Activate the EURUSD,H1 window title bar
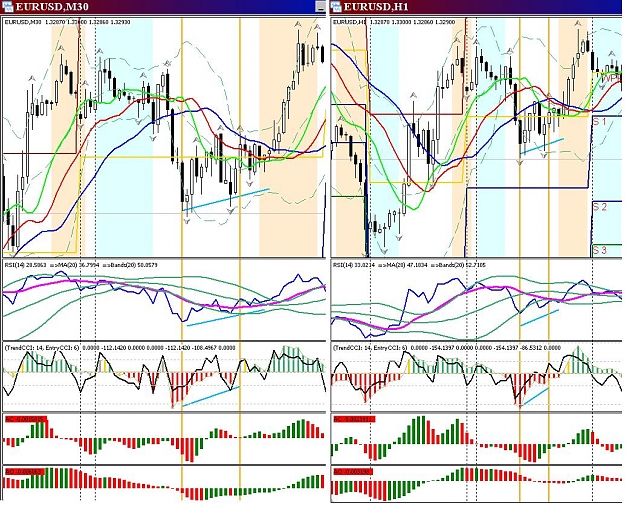 click(x=477, y=6)
